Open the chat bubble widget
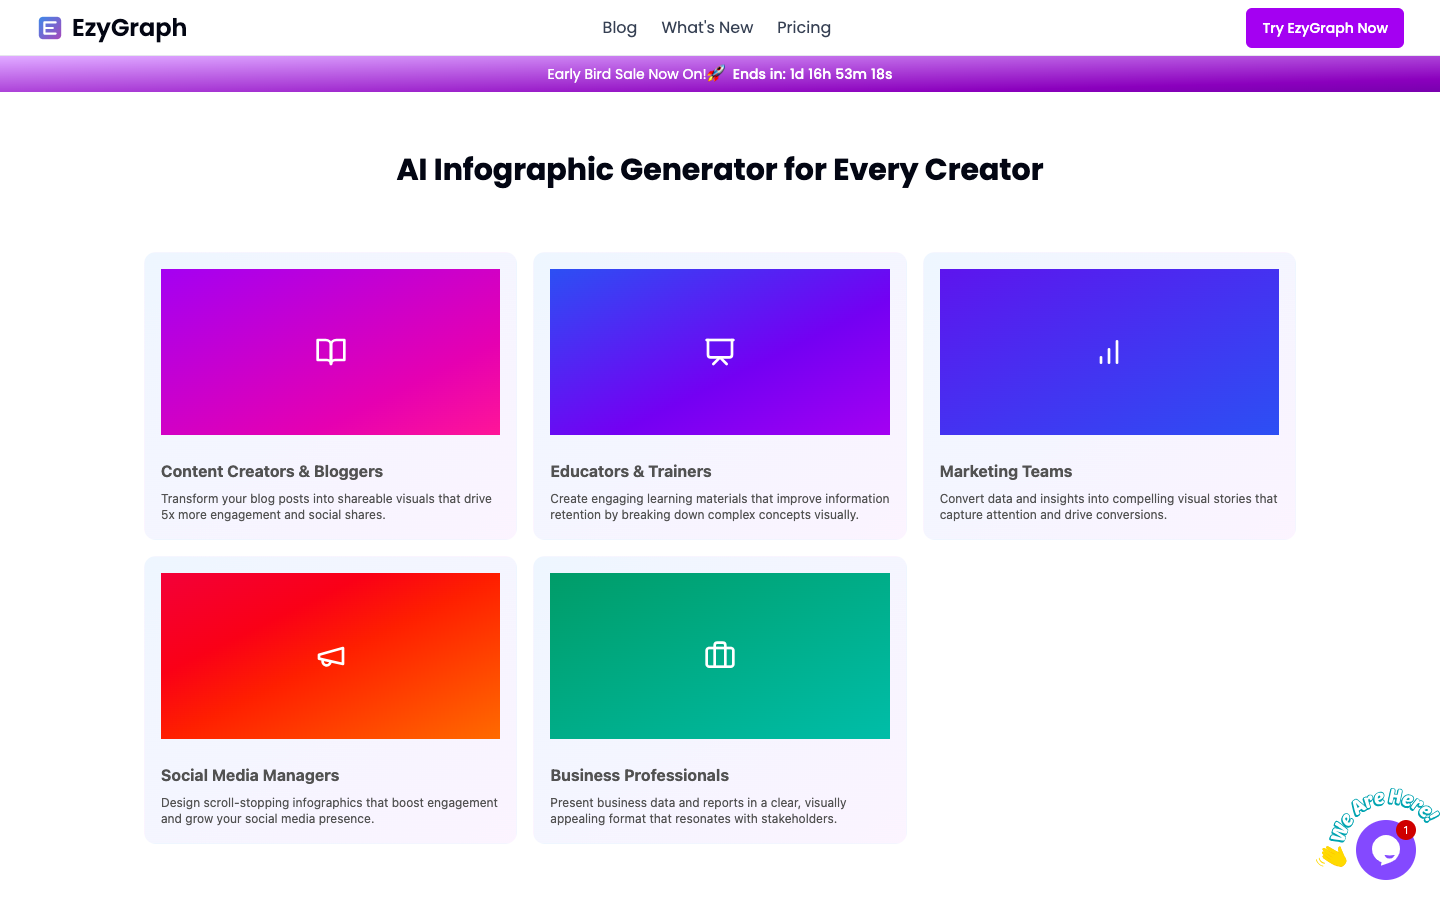Viewport: 1440px width, 900px height. click(x=1385, y=850)
